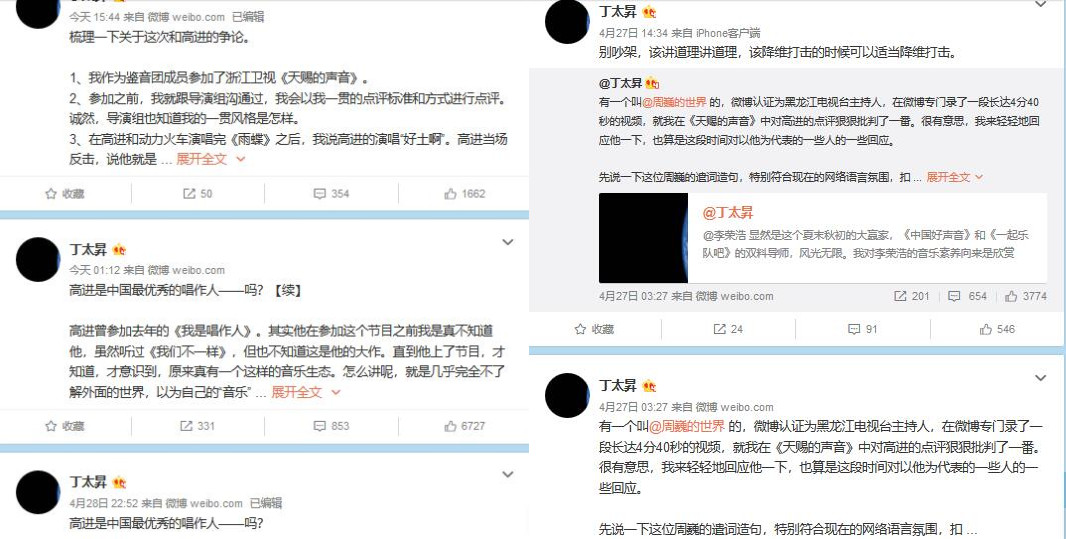Image resolution: width=1066 pixels, height=539 pixels.
Task: Open the quoted post's black thumbnail image
Action: (643, 238)
